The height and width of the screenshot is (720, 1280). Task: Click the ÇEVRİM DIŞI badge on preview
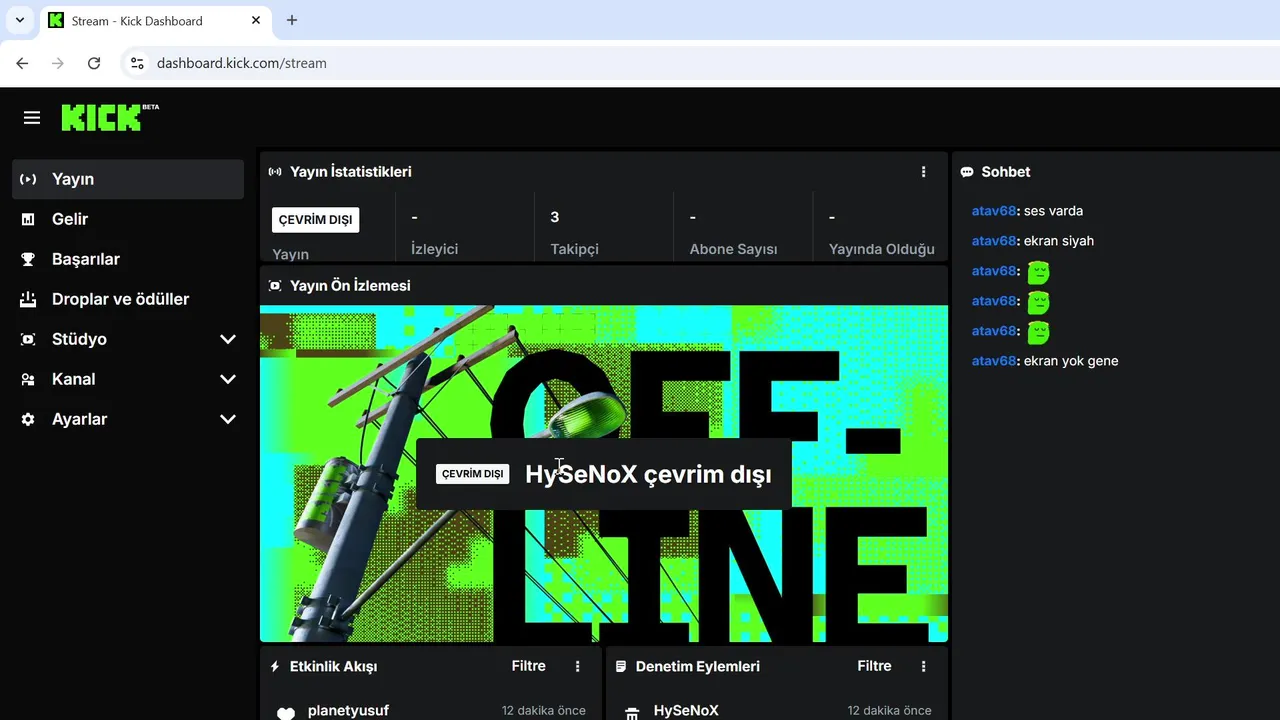[x=472, y=474]
